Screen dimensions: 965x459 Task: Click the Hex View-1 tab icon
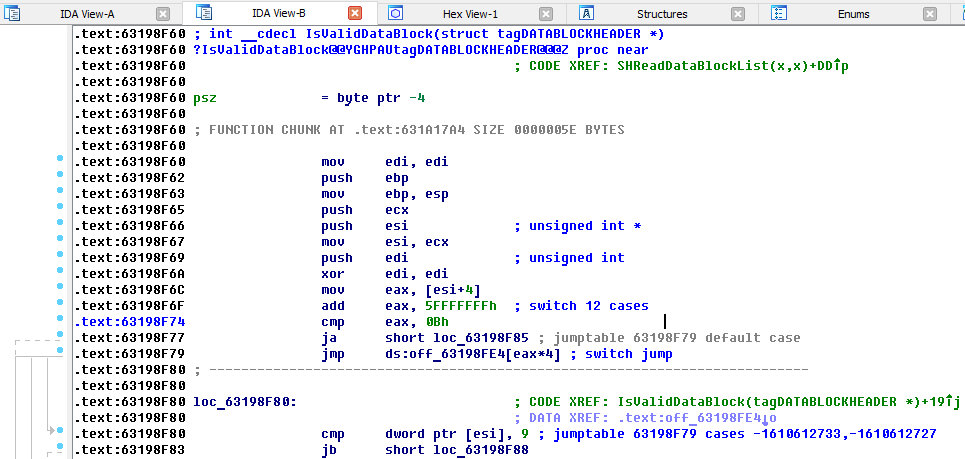pyautogui.click(x=395, y=13)
